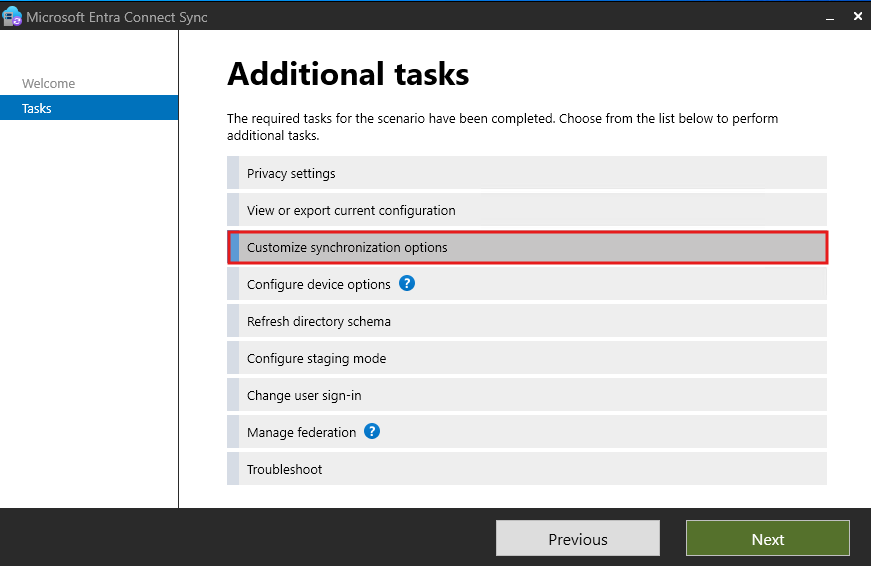Screen dimensions: 871x566
Task: Click the green Next button
Action: [768, 538]
